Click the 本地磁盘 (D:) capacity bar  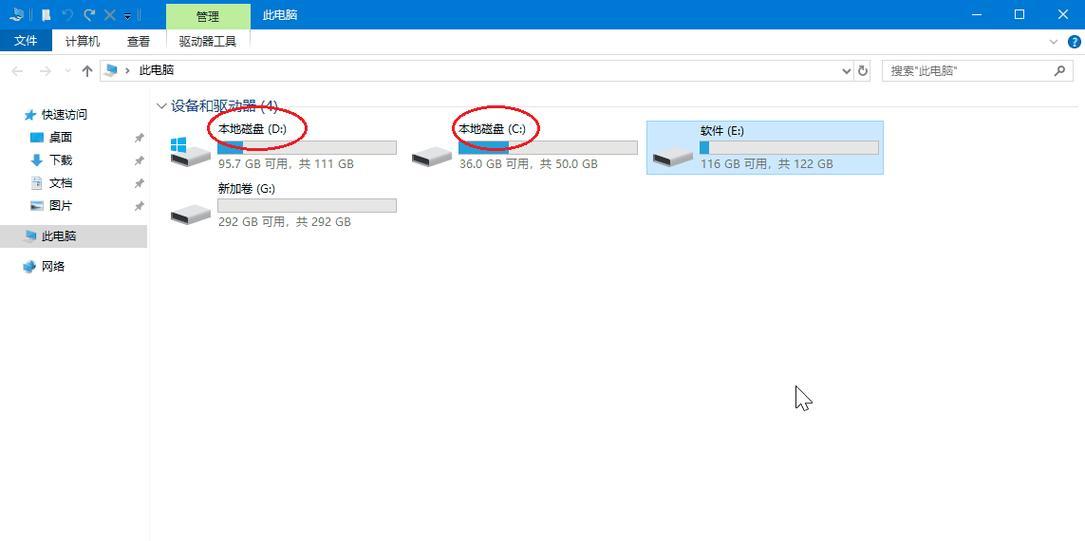pyautogui.click(x=307, y=147)
